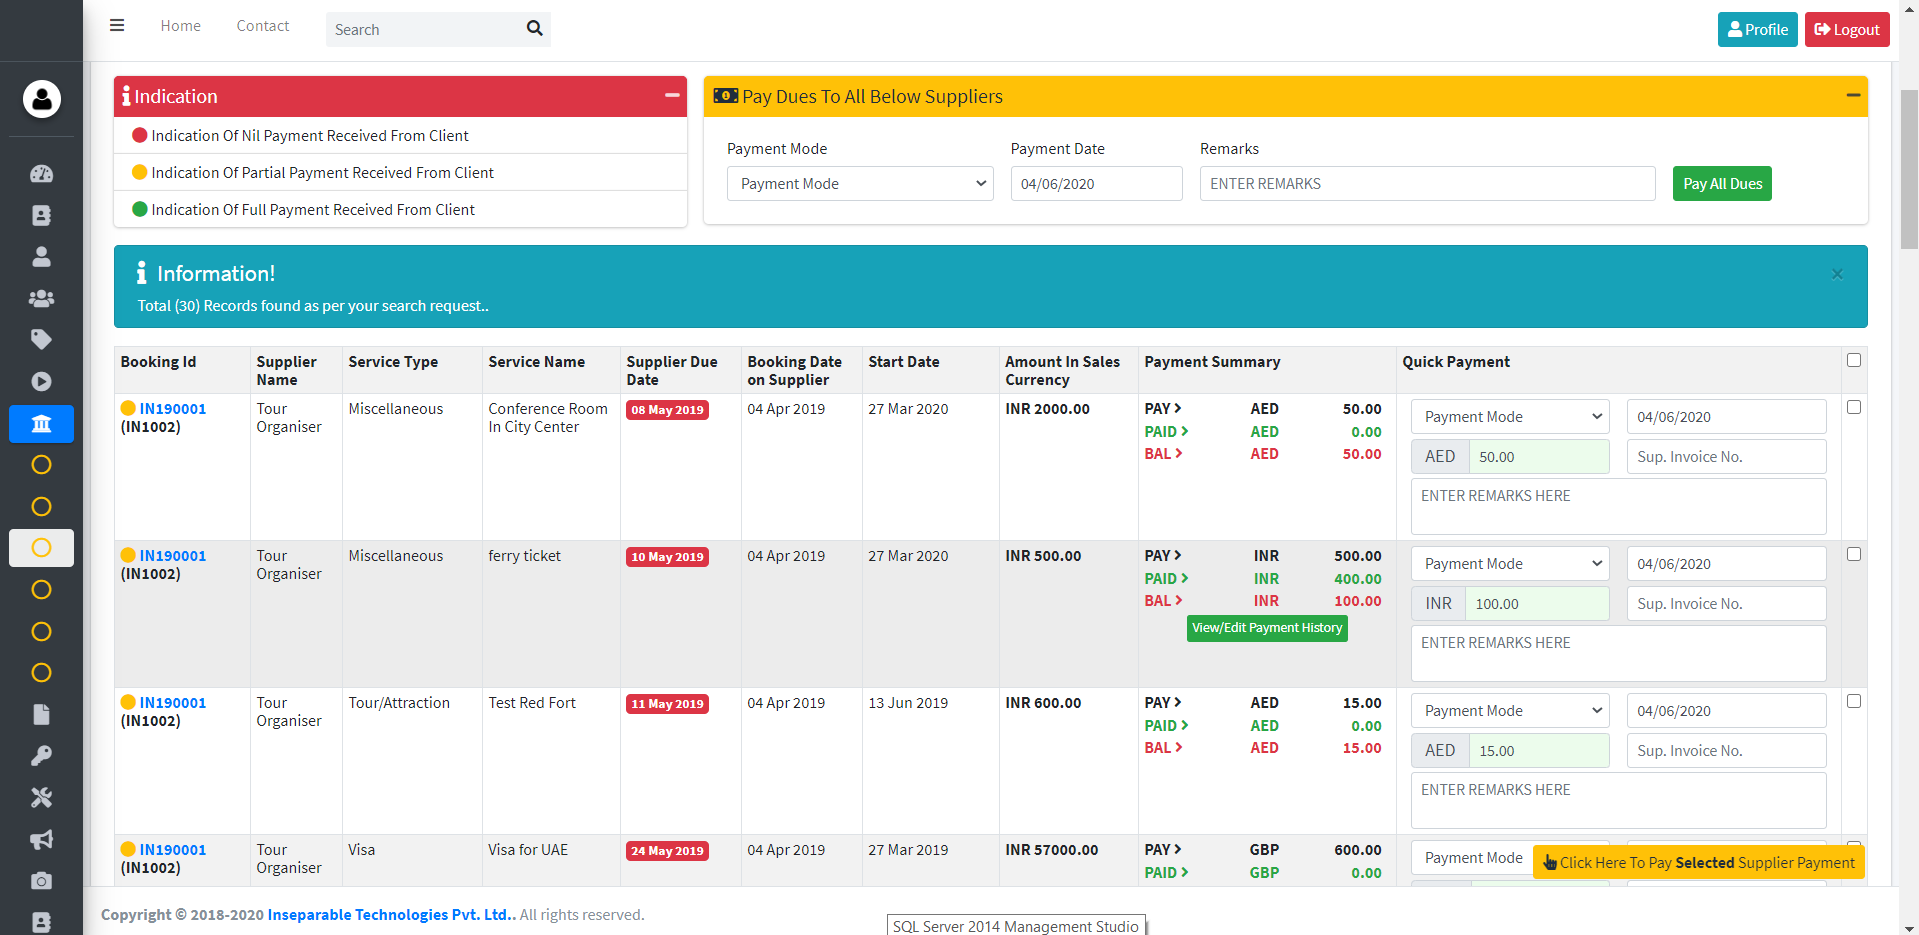
Task: Check the ferry ticket row checkbox
Action: (1854, 554)
